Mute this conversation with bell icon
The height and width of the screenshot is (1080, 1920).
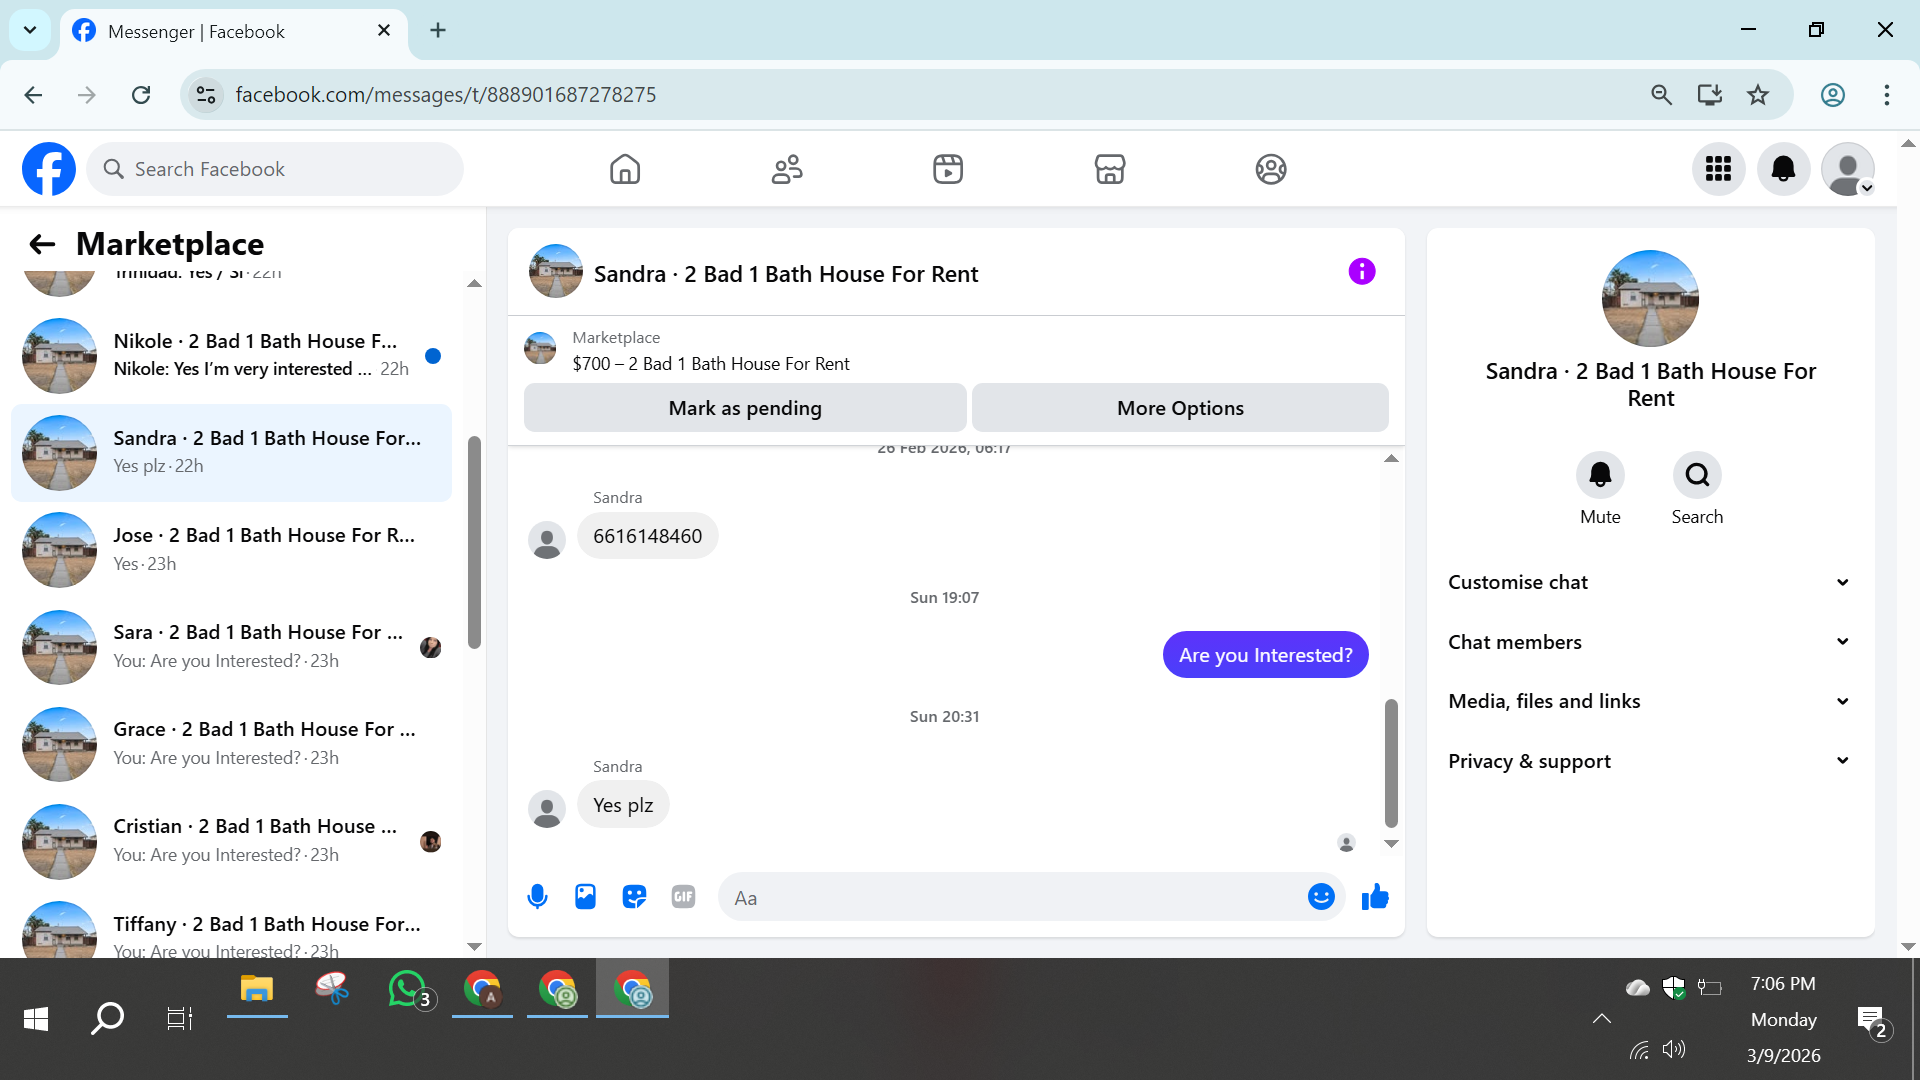click(x=1600, y=475)
